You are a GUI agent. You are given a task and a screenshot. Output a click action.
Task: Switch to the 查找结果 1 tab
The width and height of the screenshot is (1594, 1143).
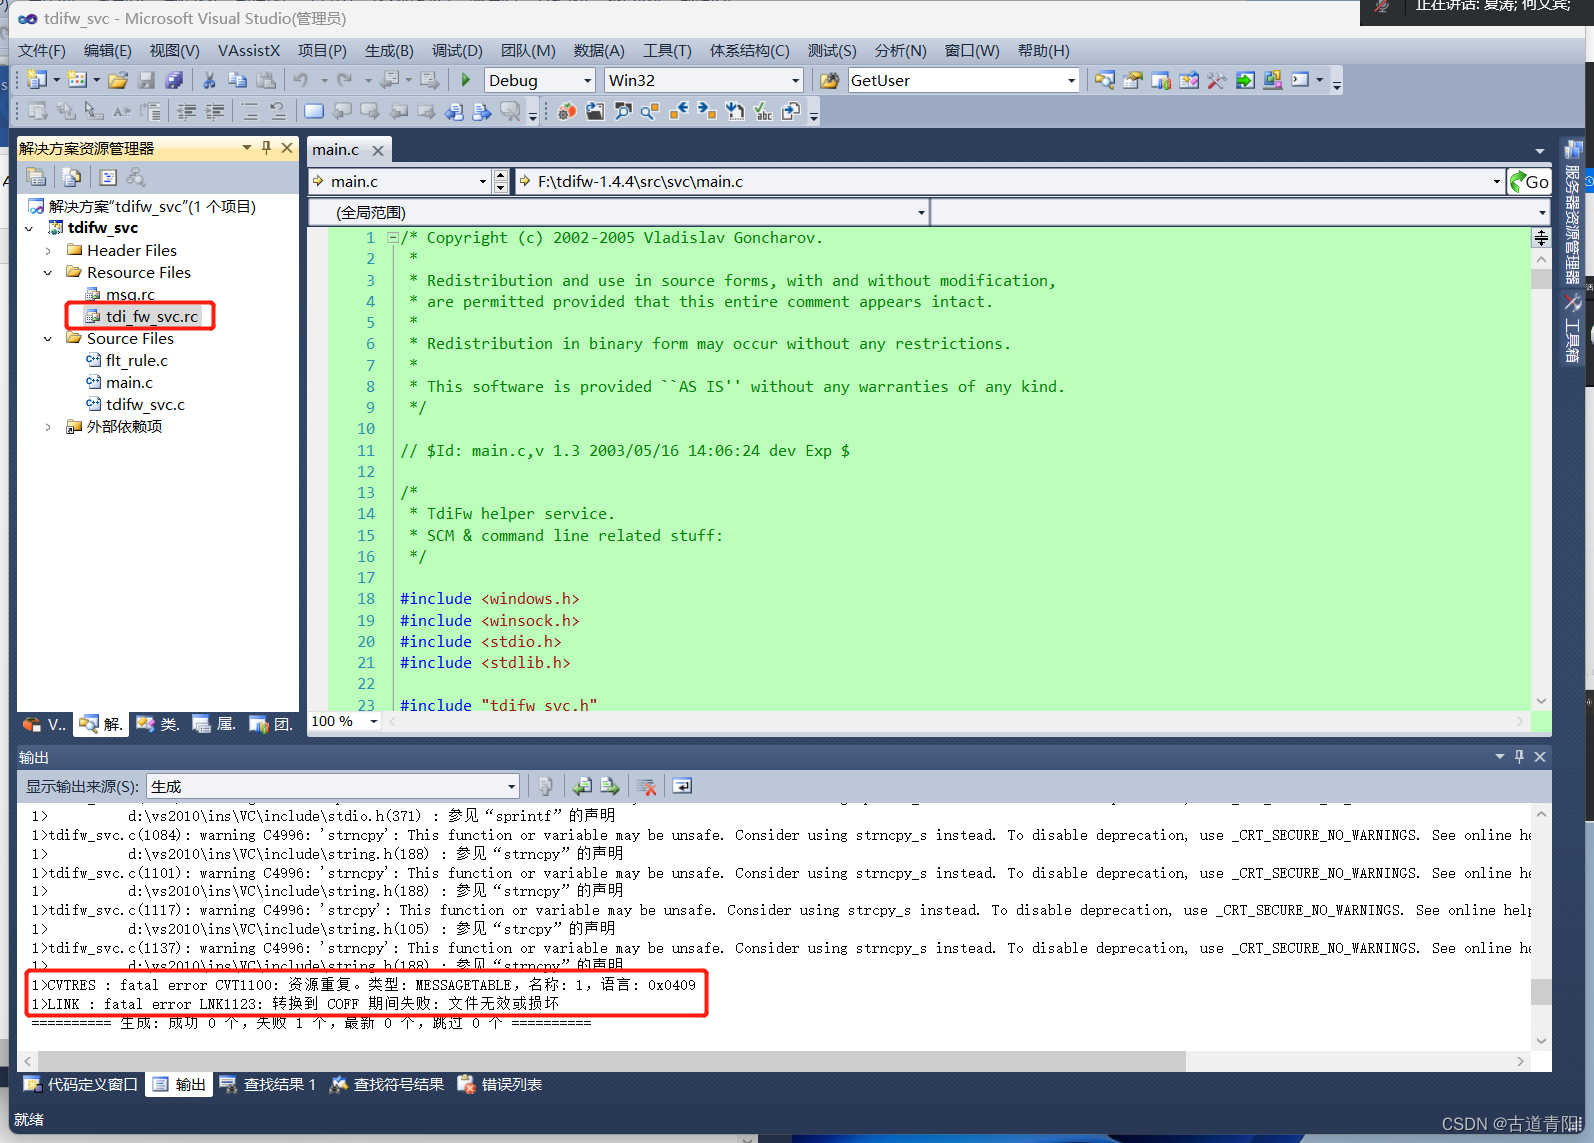point(268,1084)
